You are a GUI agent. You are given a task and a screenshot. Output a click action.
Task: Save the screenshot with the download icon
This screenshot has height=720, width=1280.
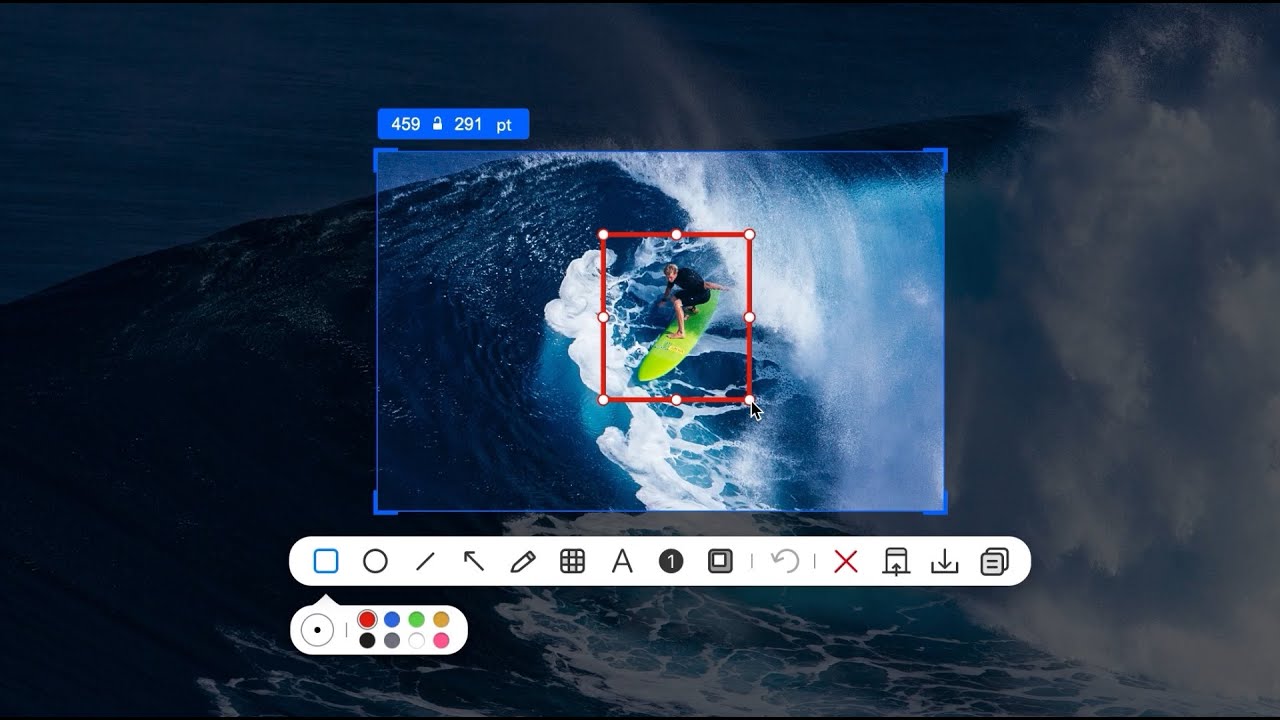[944, 562]
